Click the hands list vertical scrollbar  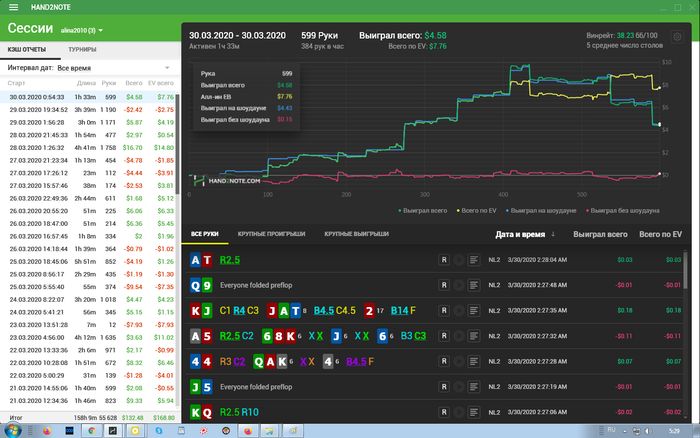point(685,271)
